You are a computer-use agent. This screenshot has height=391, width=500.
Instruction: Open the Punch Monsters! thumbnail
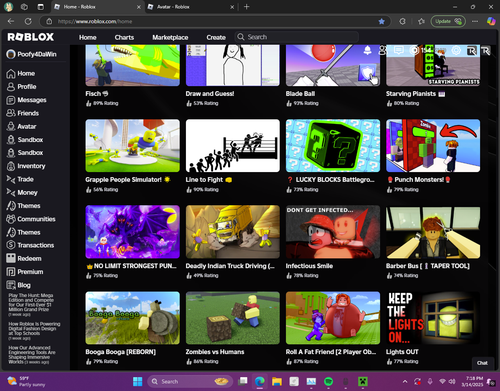tap(433, 146)
